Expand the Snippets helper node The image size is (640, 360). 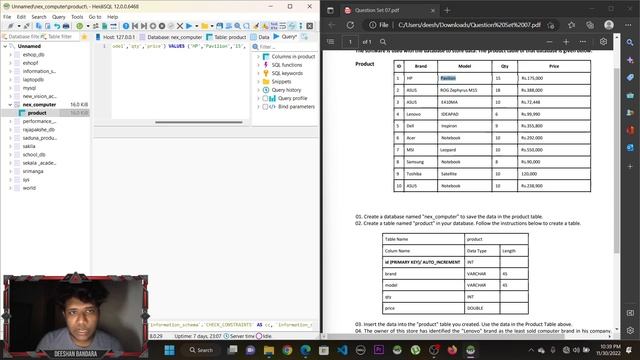[258, 82]
